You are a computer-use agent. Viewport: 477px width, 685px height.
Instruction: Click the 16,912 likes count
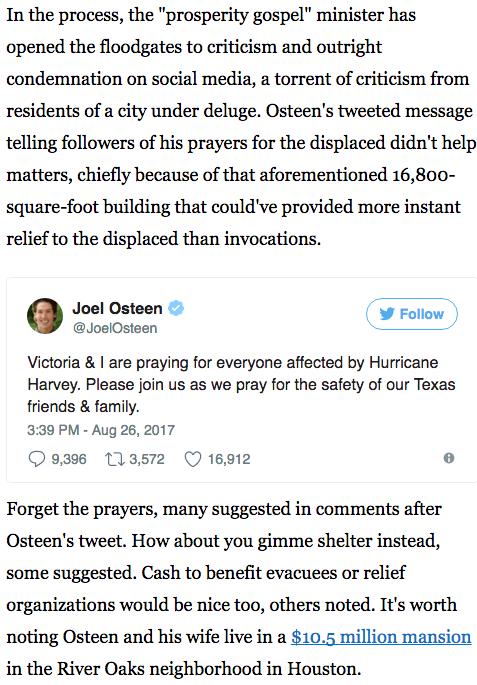tap(229, 459)
